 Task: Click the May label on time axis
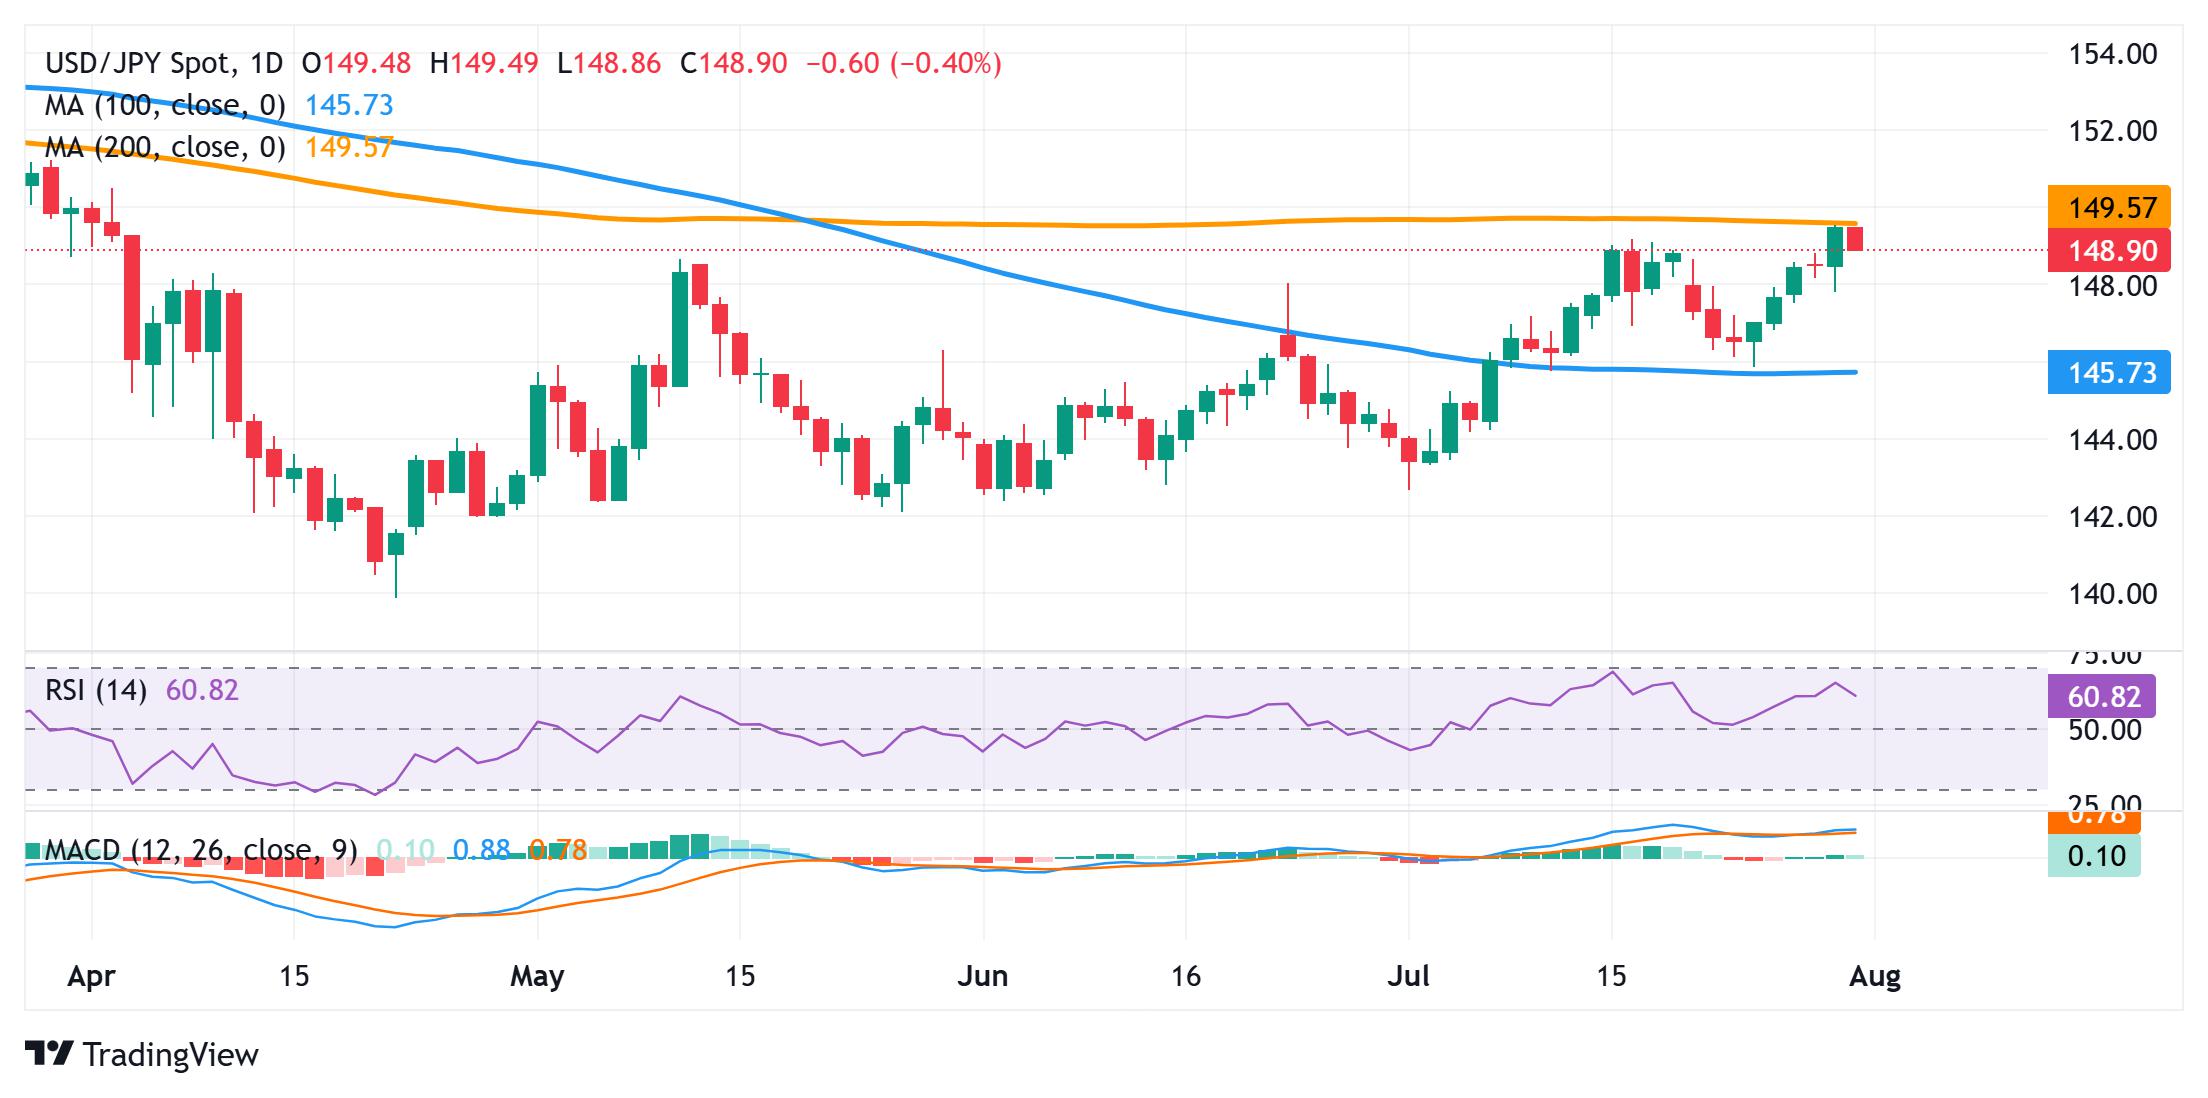pos(537,975)
